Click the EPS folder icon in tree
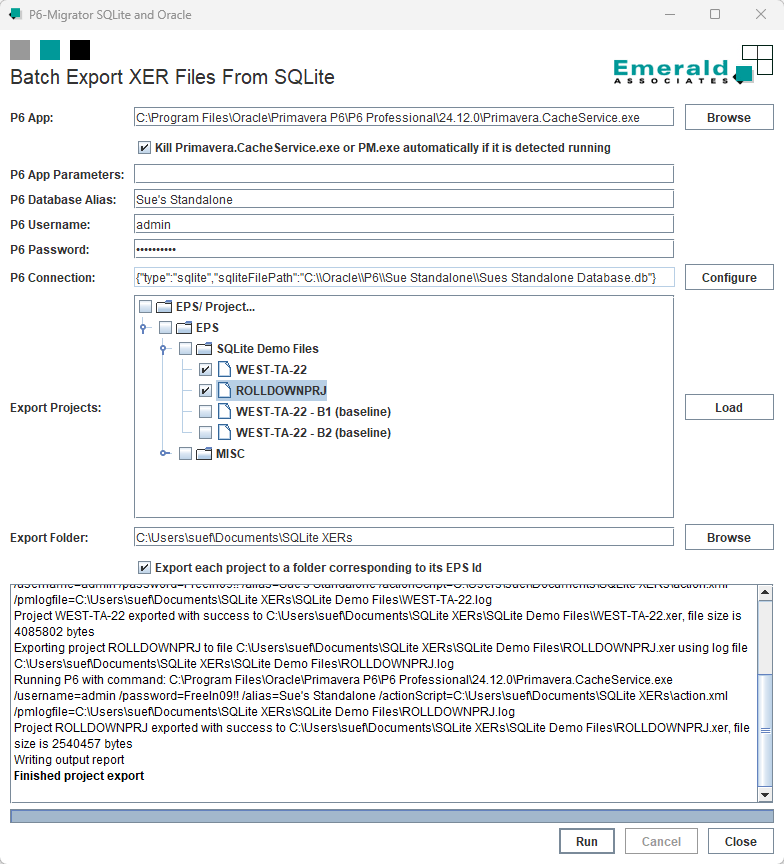This screenshot has height=864, width=784. pyautogui.click(x=183, y=328)
